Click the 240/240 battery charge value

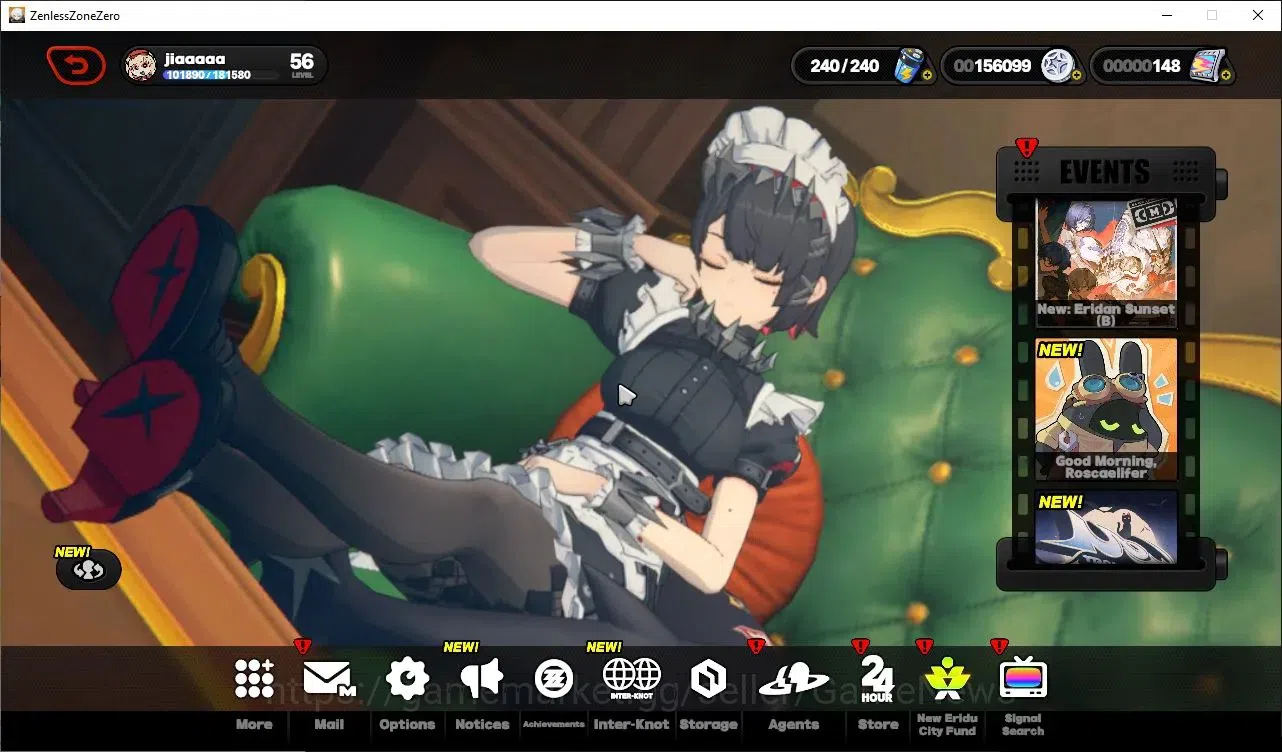click(x=845, y=66)
